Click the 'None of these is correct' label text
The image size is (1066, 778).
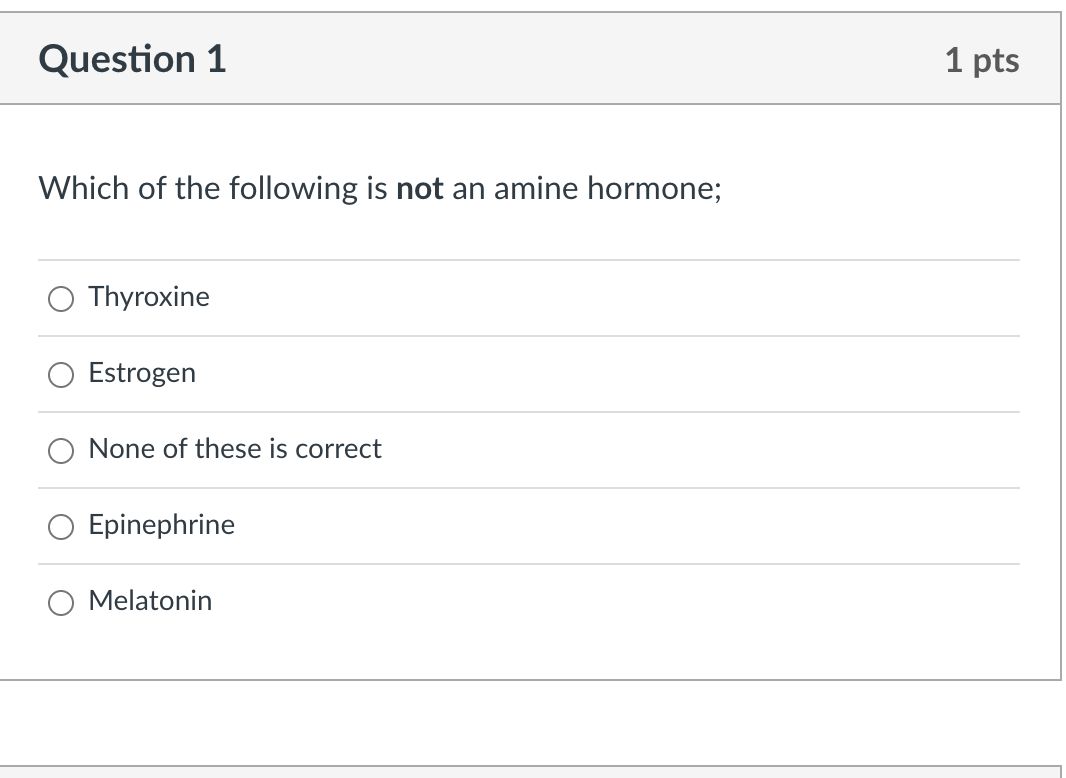(235, 449)
